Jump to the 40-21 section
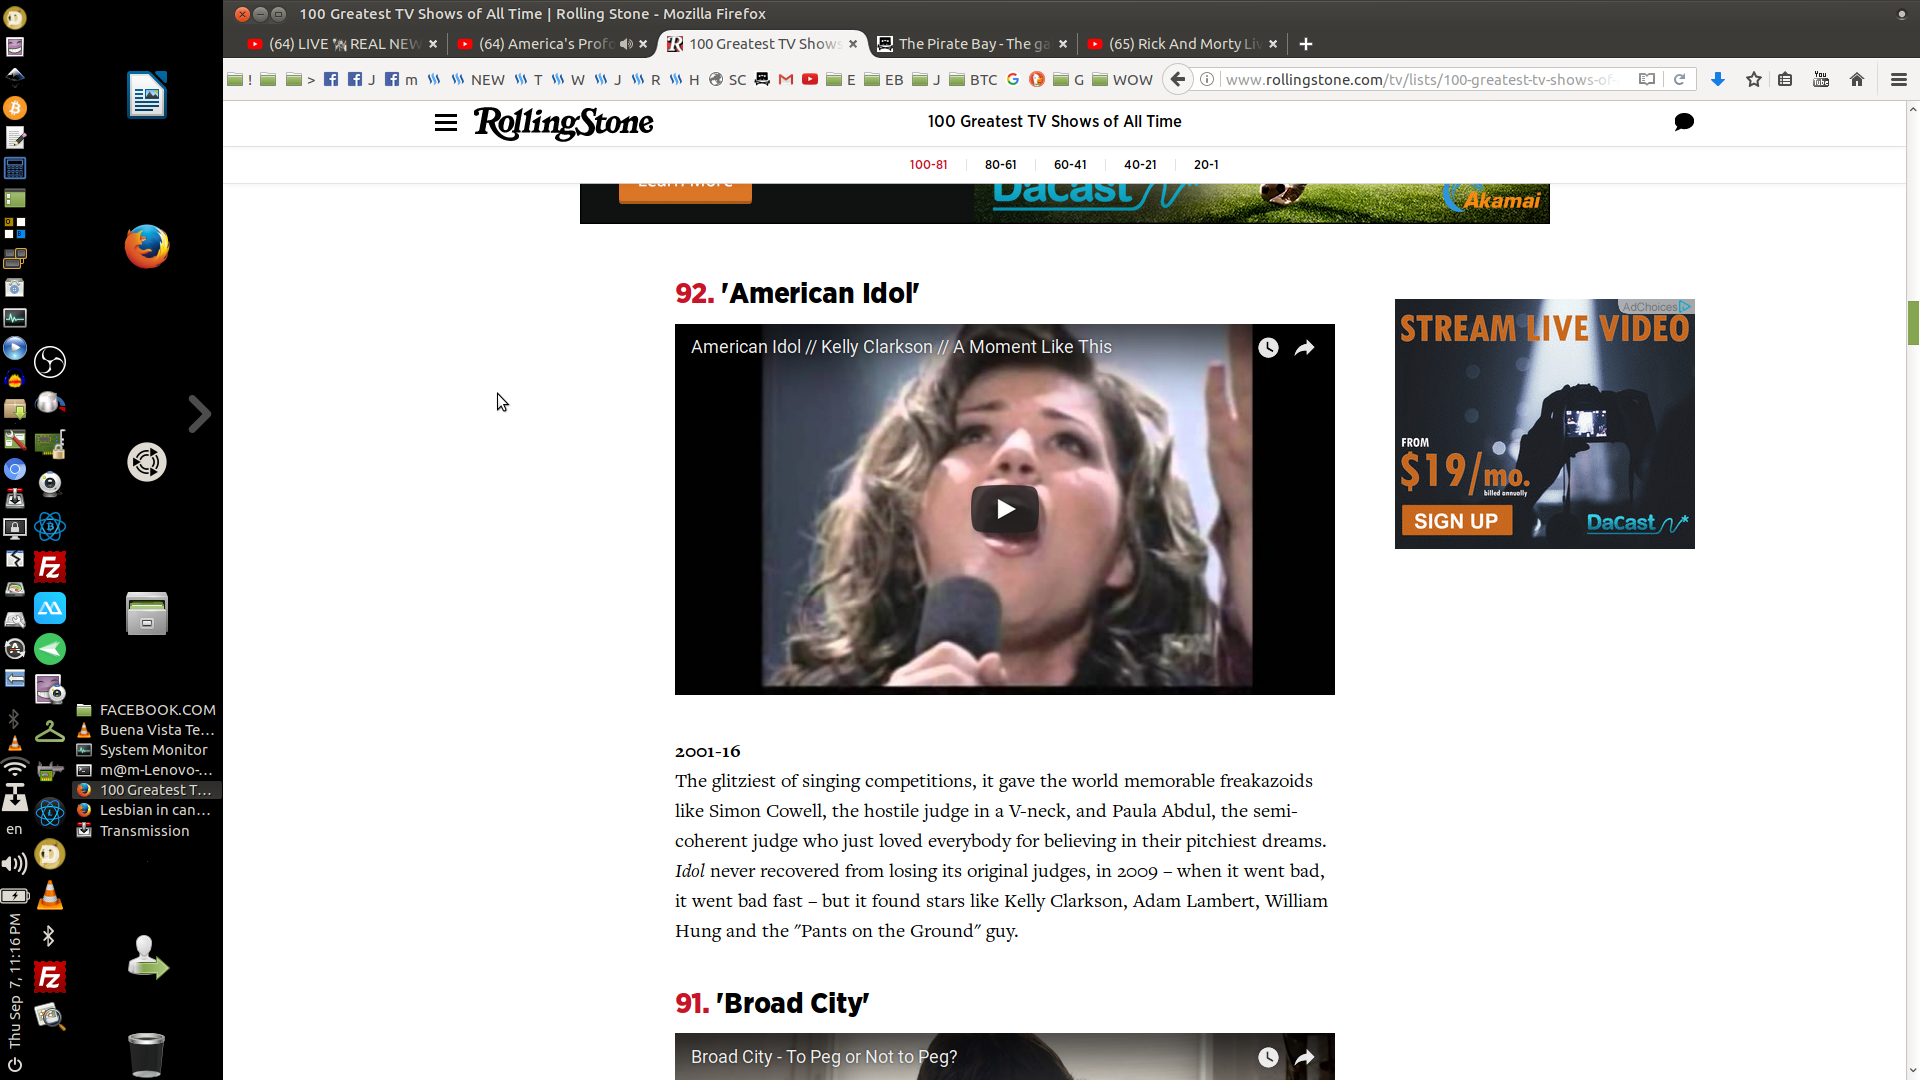1920x1080 pixels. tap(1140, 165)
